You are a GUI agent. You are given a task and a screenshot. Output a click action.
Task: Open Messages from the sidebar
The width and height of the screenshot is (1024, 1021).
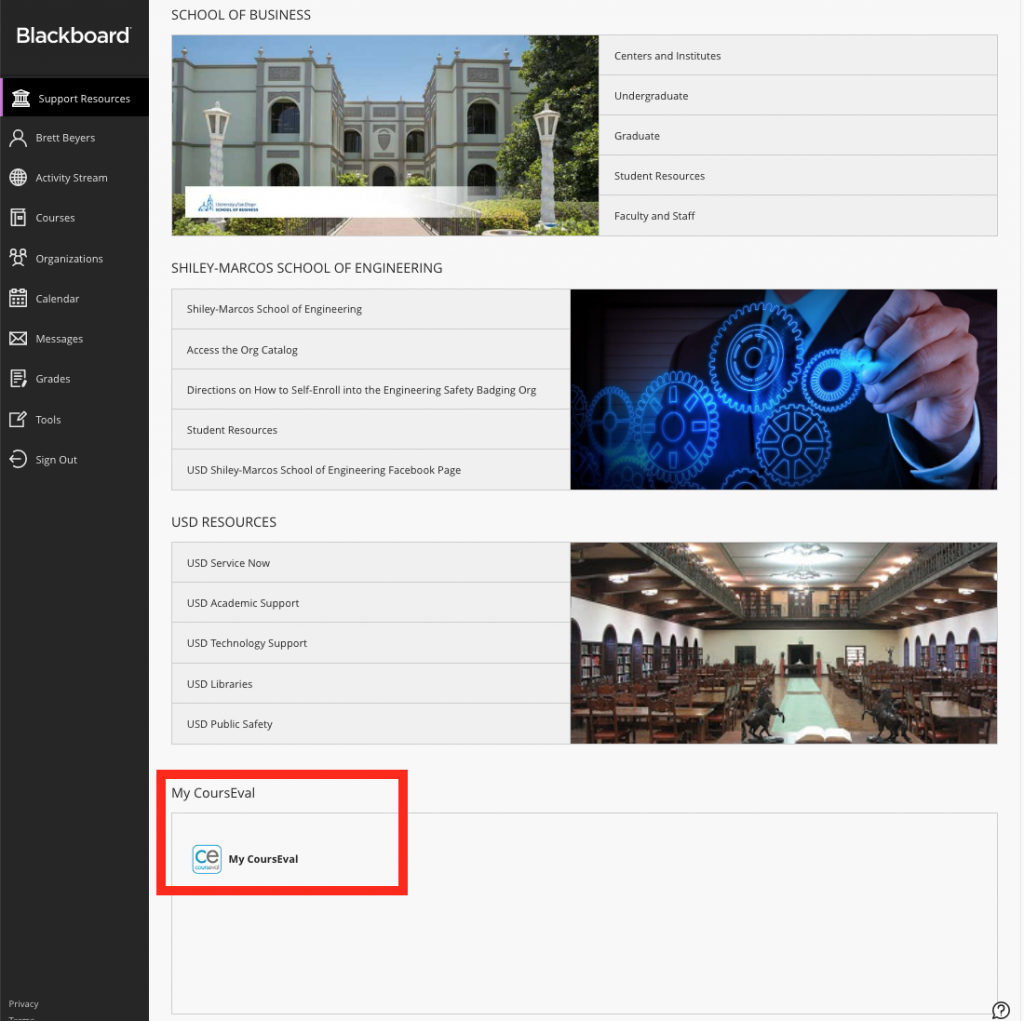click(x=75, y=338)
